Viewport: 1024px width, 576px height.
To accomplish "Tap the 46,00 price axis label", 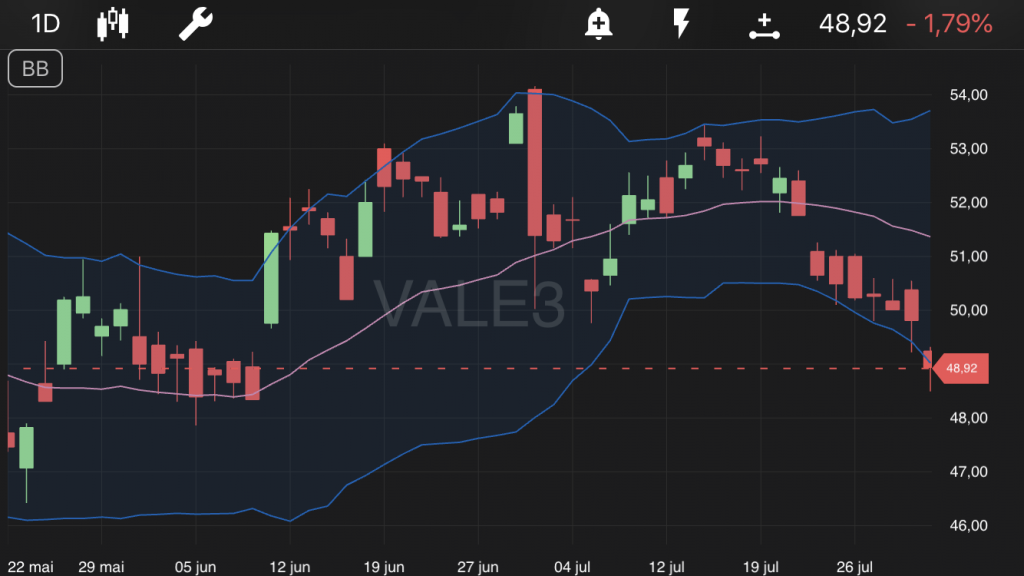I will click(x=968, y=526).
